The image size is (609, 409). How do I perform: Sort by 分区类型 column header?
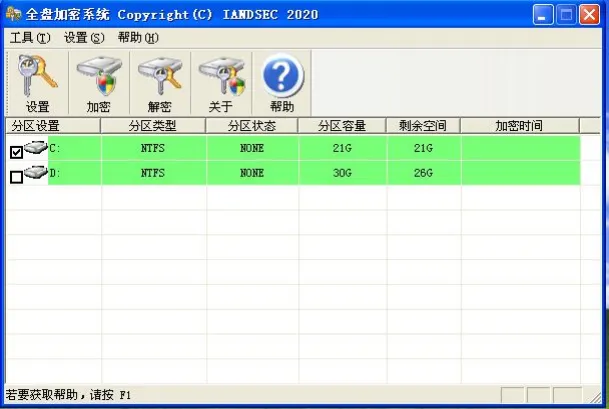153,126
